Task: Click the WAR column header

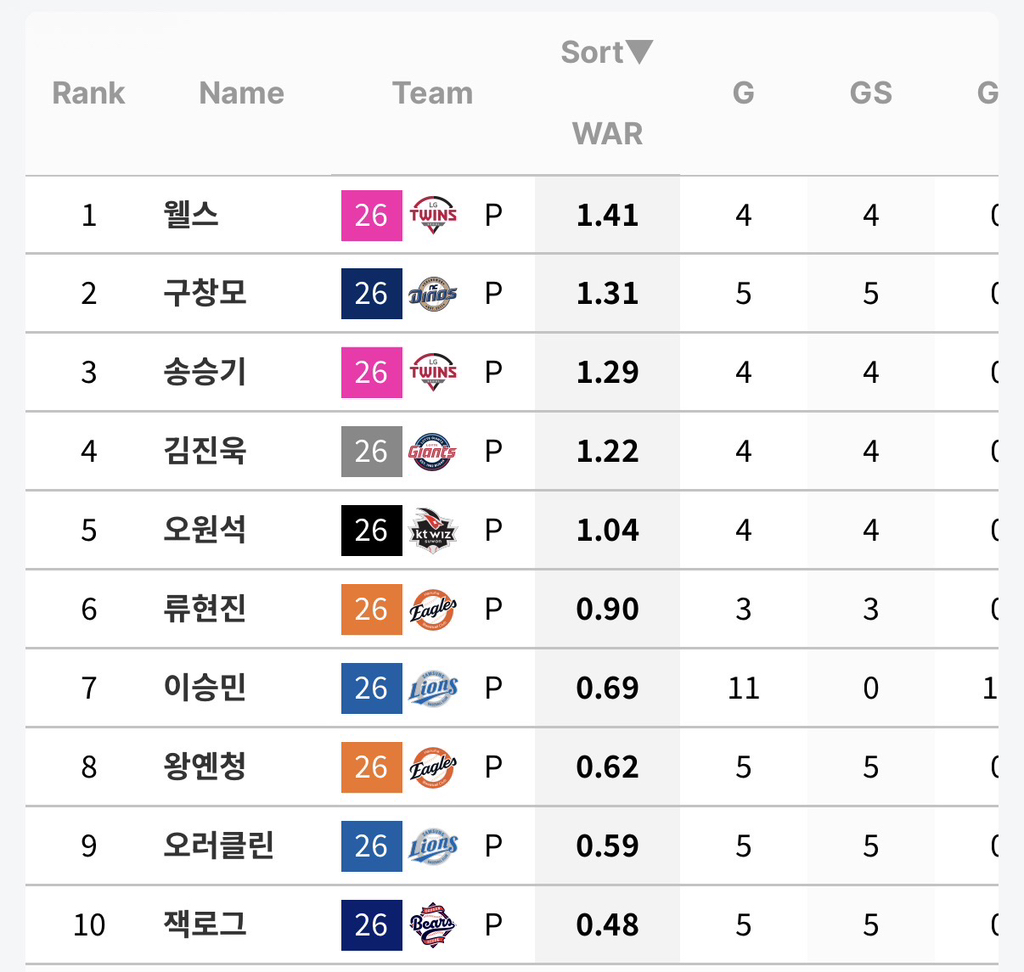Action: tap(606, 133)
